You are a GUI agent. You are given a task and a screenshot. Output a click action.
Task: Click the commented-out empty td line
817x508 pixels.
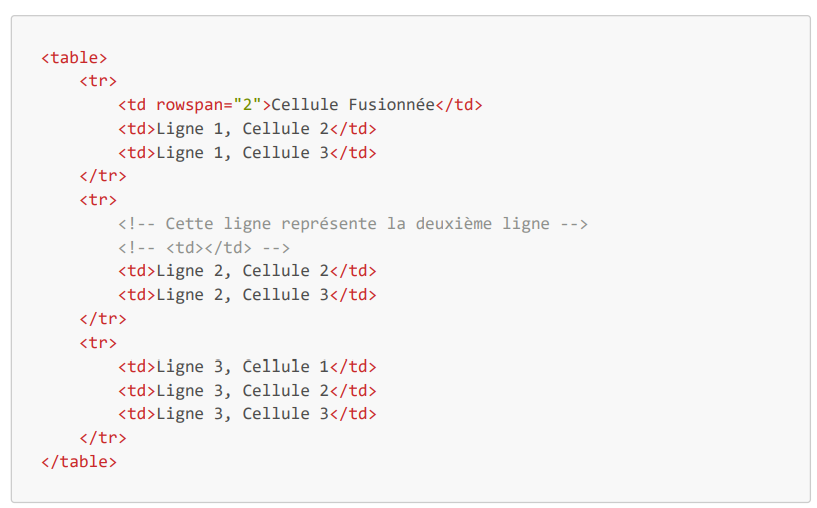(203, 248)
